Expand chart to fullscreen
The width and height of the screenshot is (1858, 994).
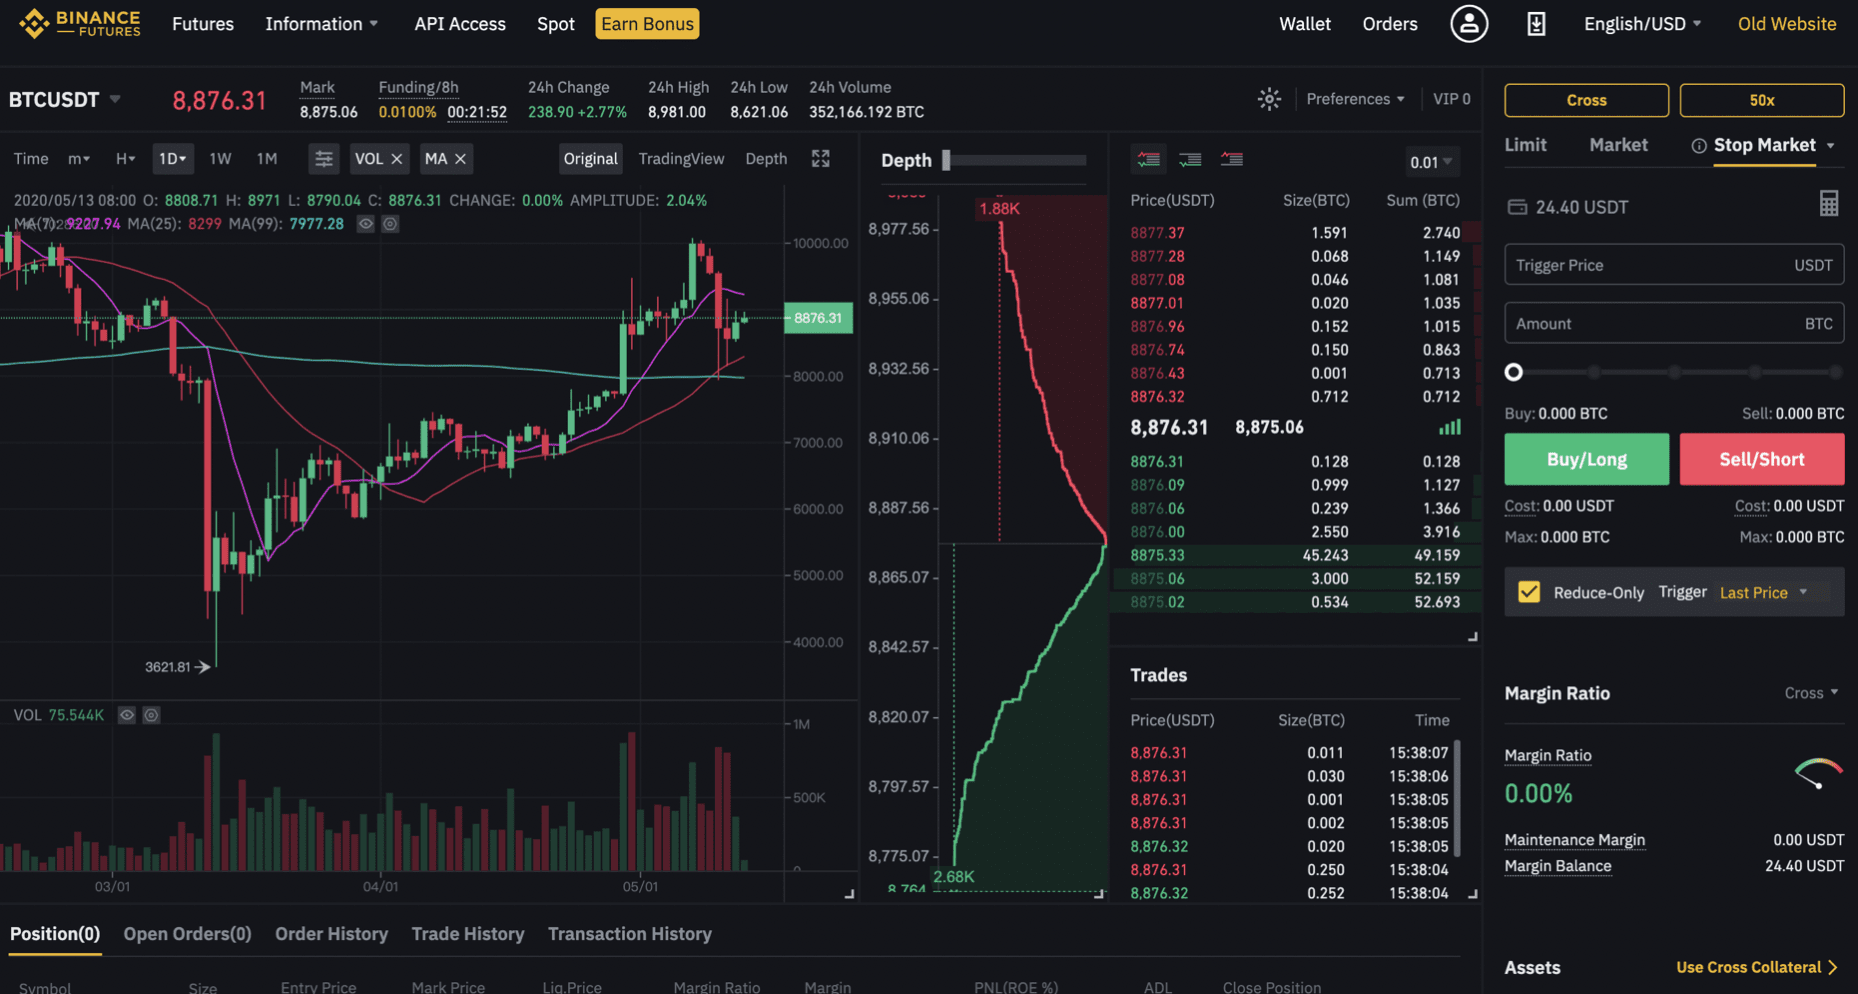coord(820,159)
